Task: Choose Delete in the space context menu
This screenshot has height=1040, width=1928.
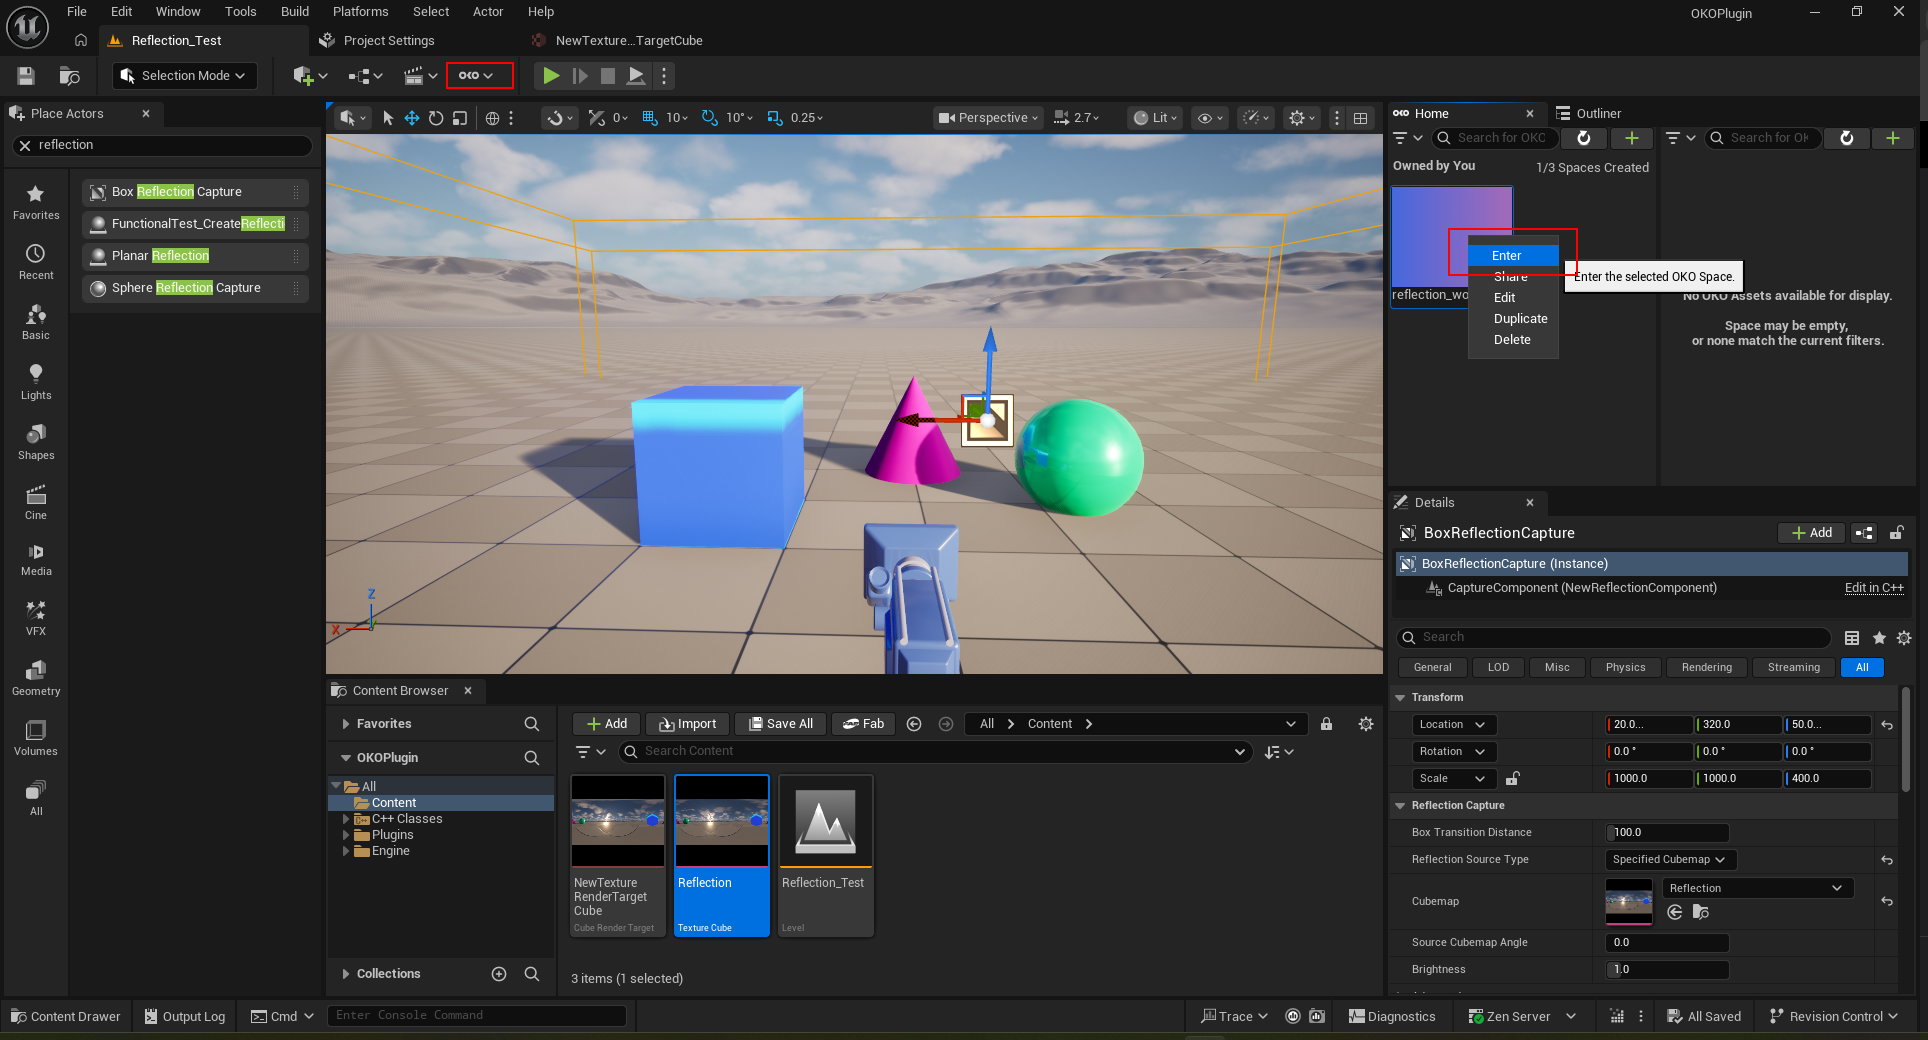Action: click(1512, 340)
